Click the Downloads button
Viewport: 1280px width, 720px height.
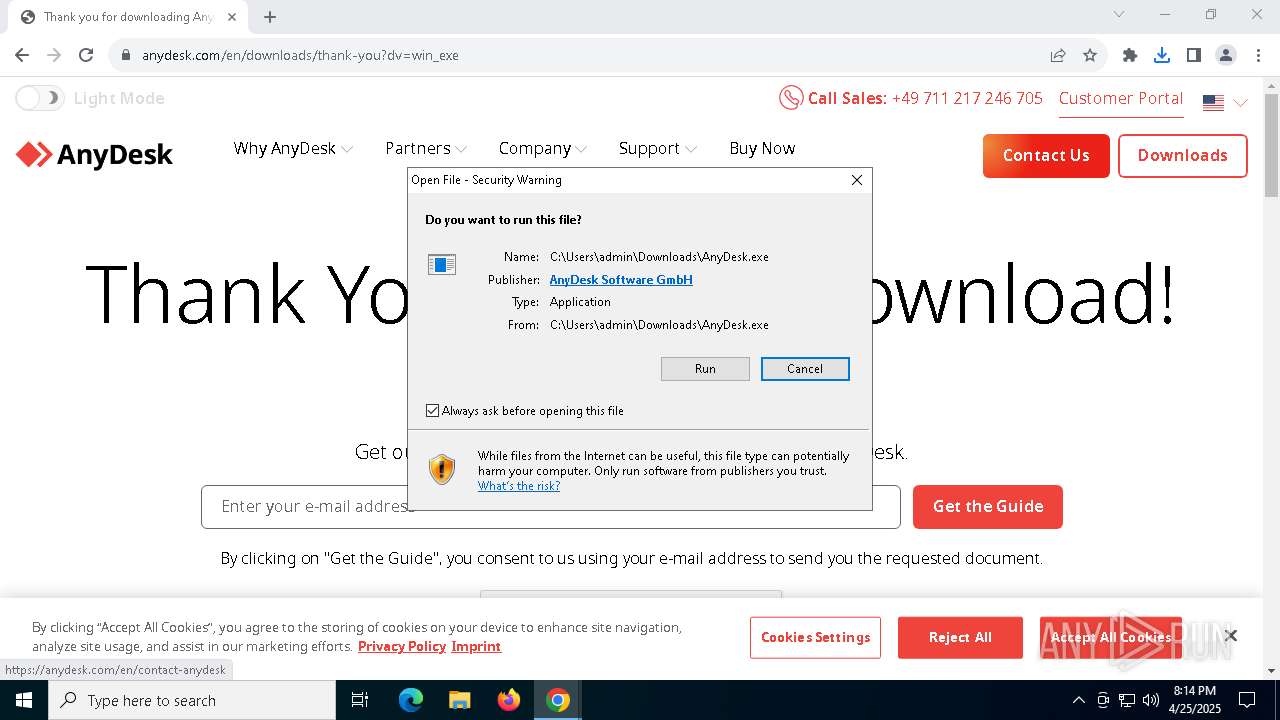[x=1182, y=156]
